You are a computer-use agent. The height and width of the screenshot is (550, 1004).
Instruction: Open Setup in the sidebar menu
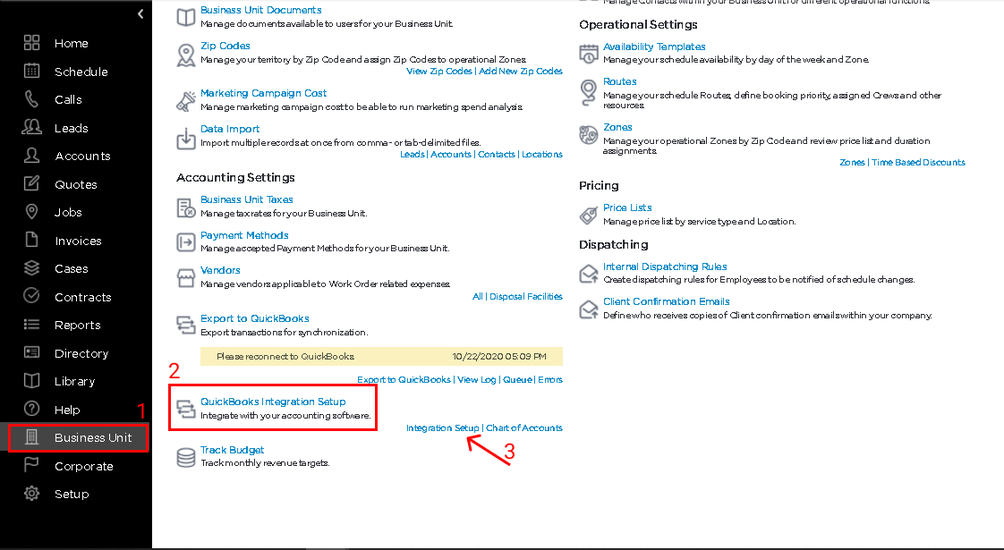[72, 494]
